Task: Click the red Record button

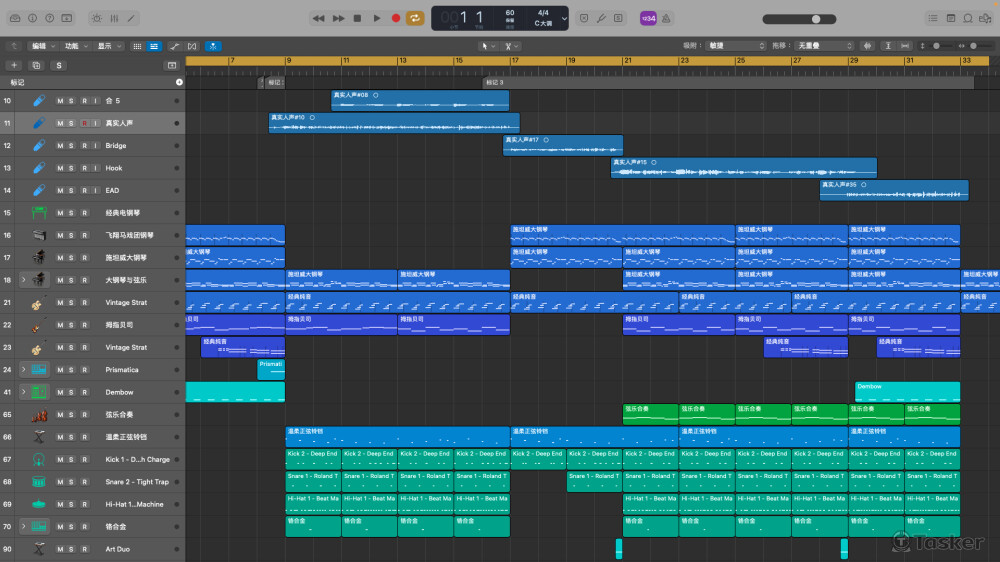Action: point(396,18)
